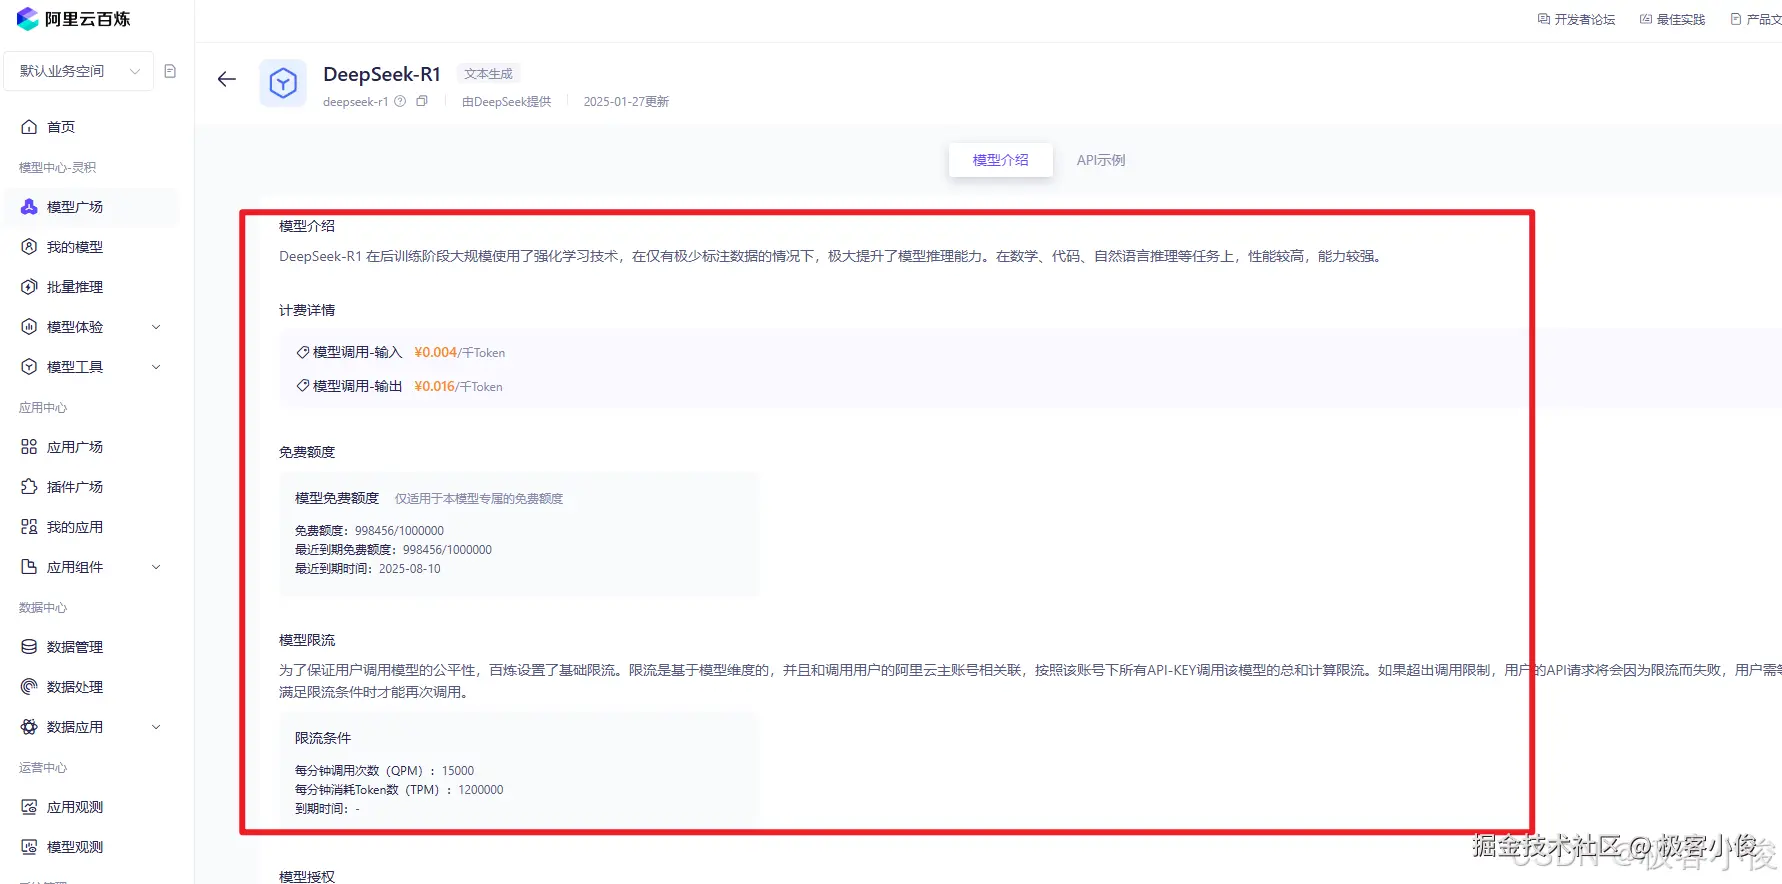Click the 模型授权 section heading
1782x884 pixels.
pyautogui.click(x=307, y=877)
